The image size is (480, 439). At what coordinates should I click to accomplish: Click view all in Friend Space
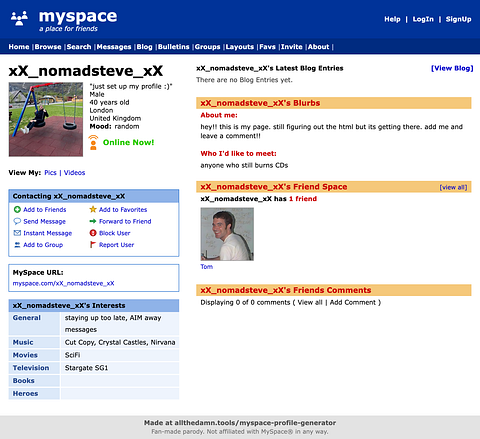pyautogui.click(x=453, y=187)
